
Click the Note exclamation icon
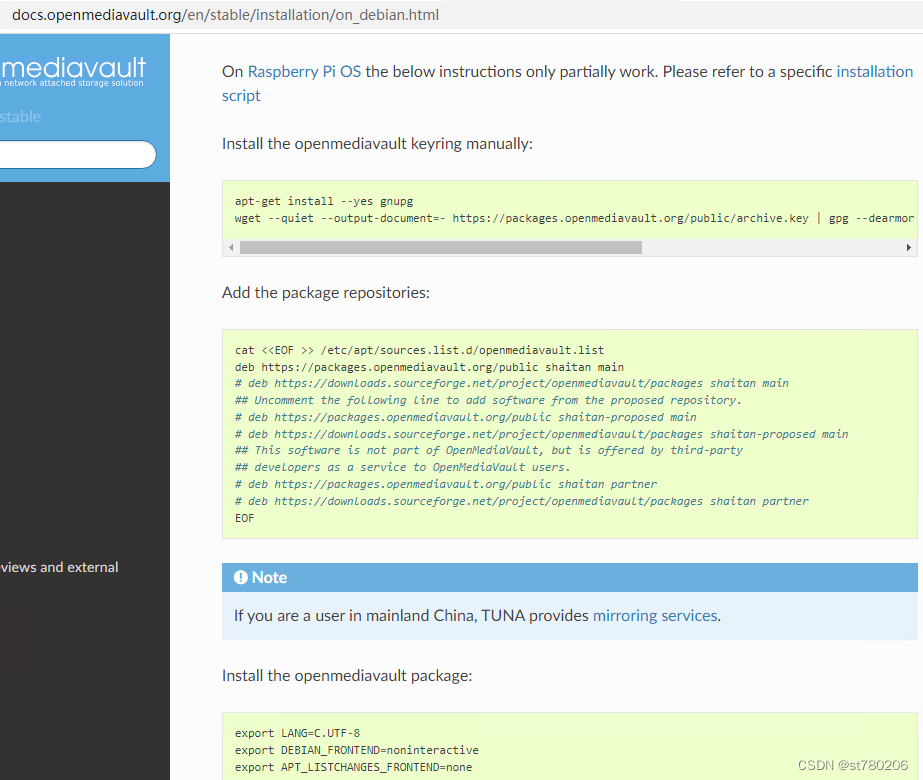point(241,577)
